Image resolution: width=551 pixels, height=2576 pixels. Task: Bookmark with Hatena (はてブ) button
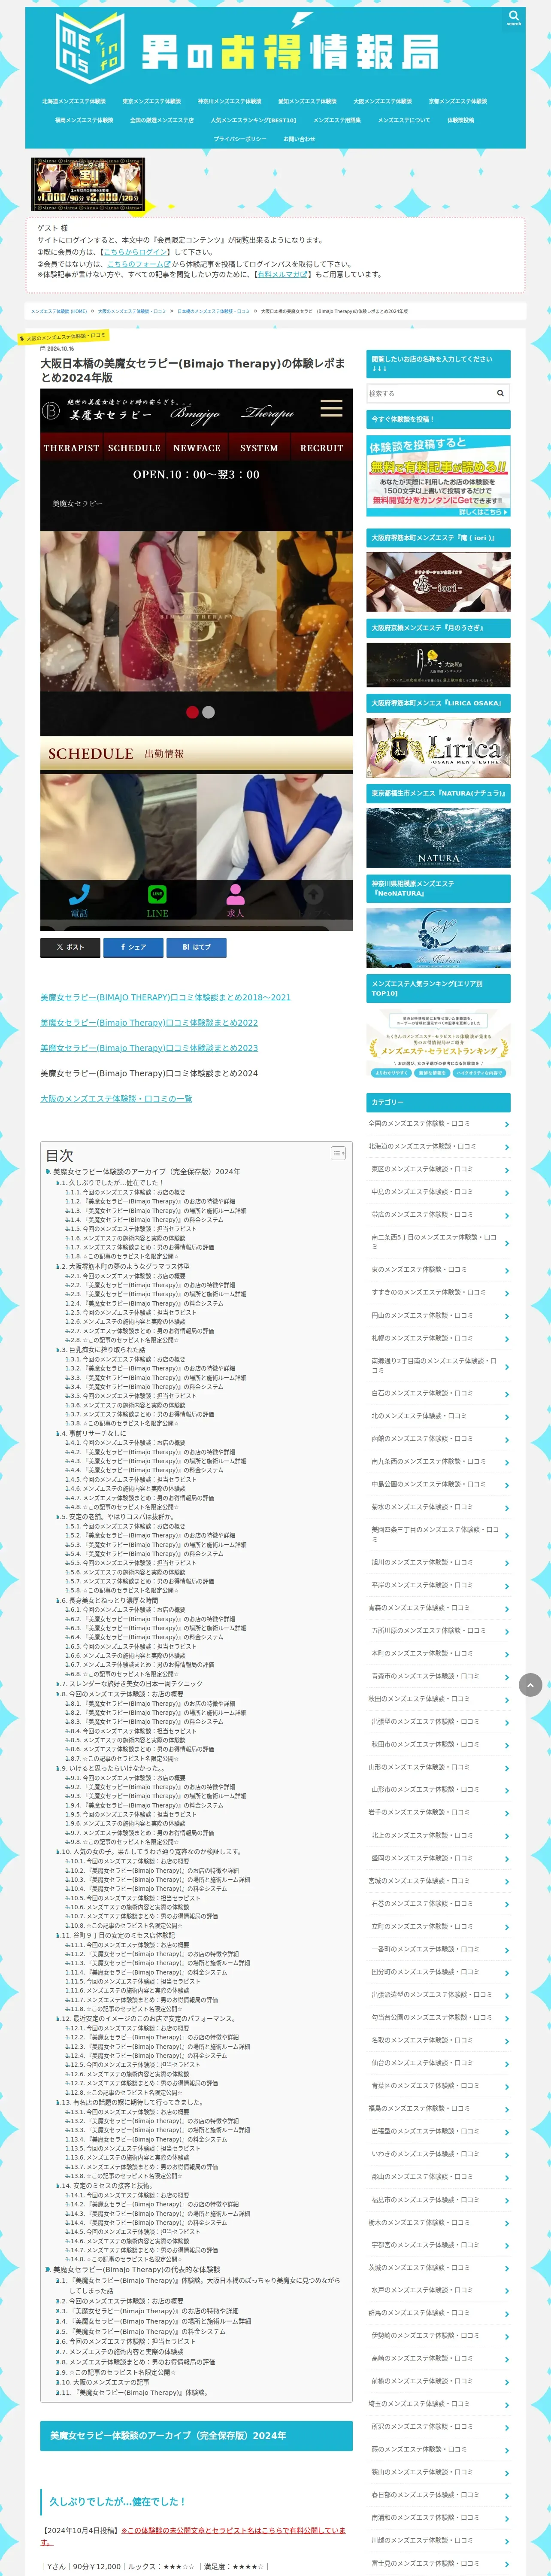[196, 947]
